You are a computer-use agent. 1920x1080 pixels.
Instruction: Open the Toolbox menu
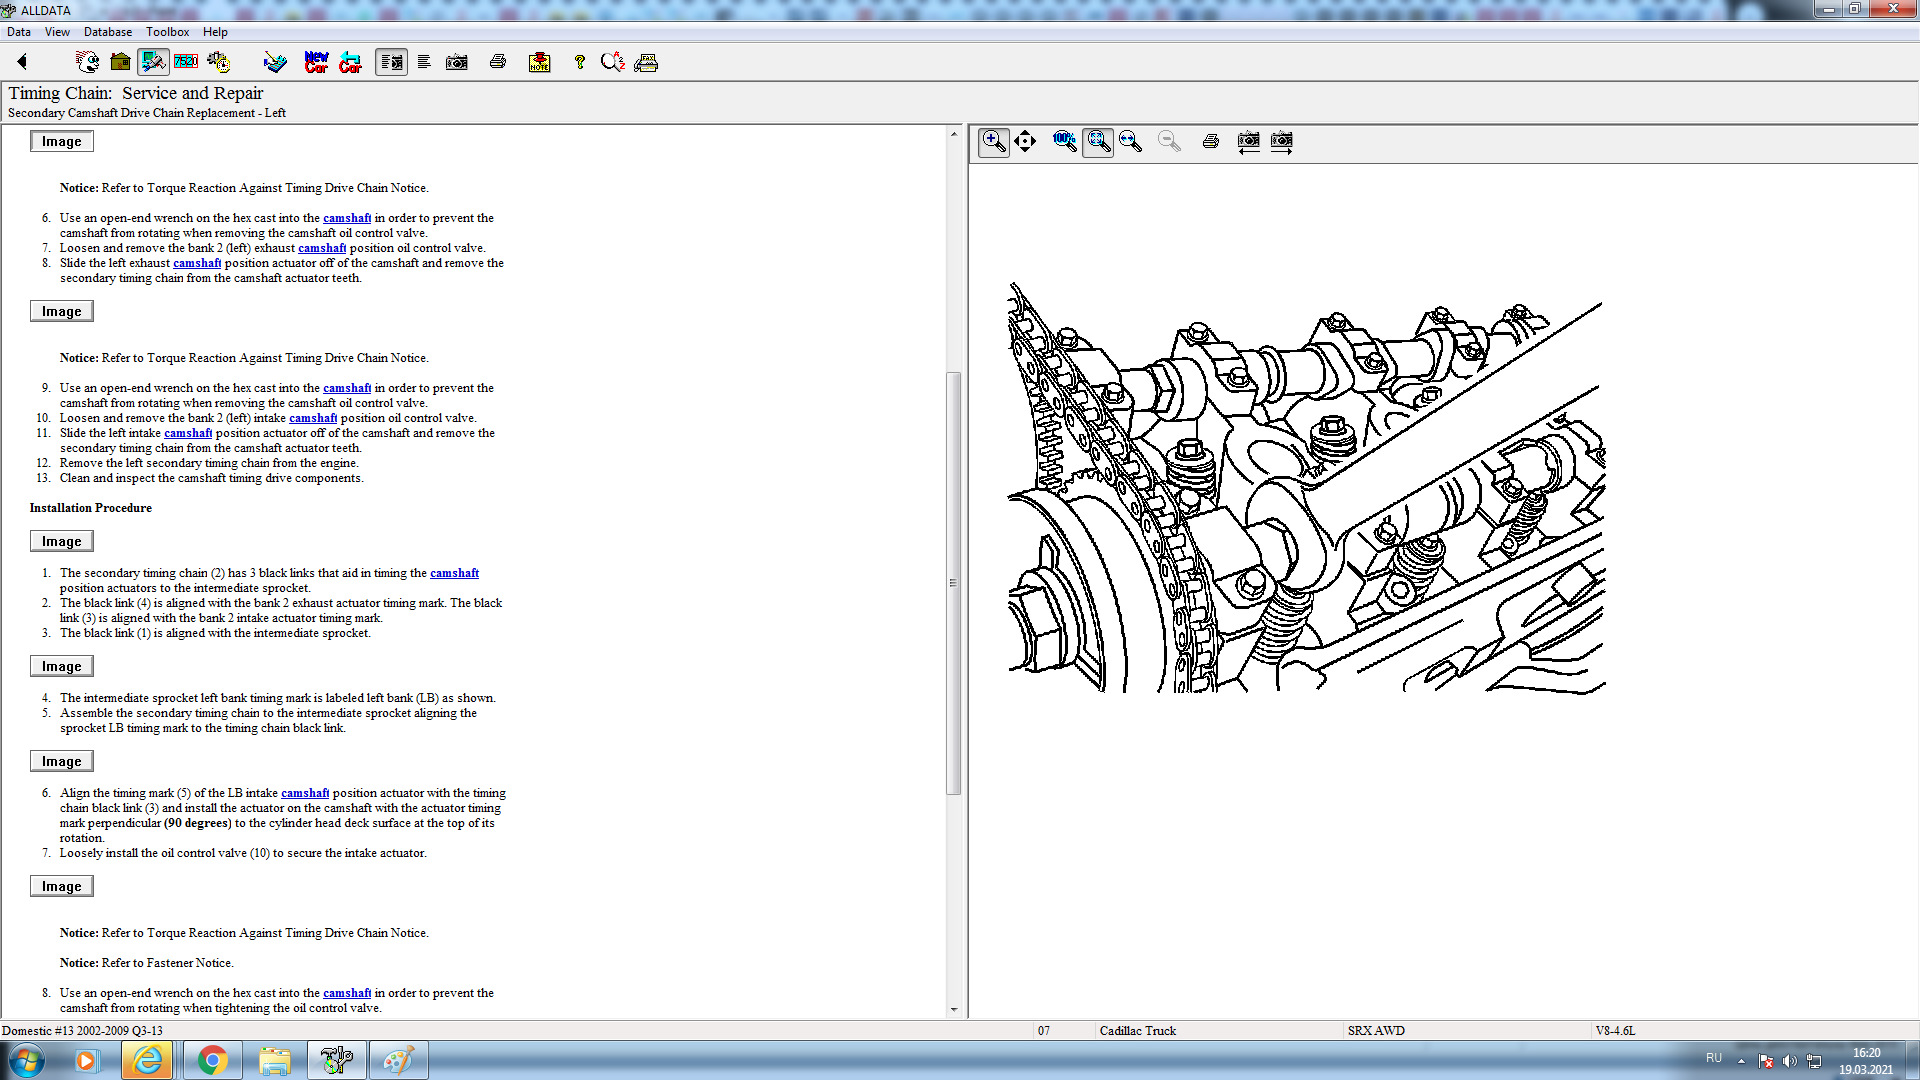coord(167,32)
